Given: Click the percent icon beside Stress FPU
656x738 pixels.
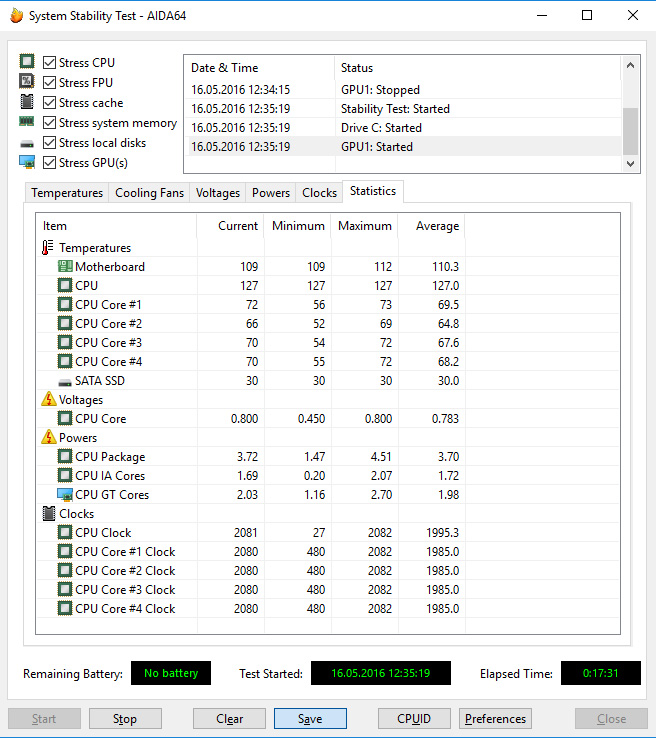Looking at the screenshot, I should click(x=27, y=81).
